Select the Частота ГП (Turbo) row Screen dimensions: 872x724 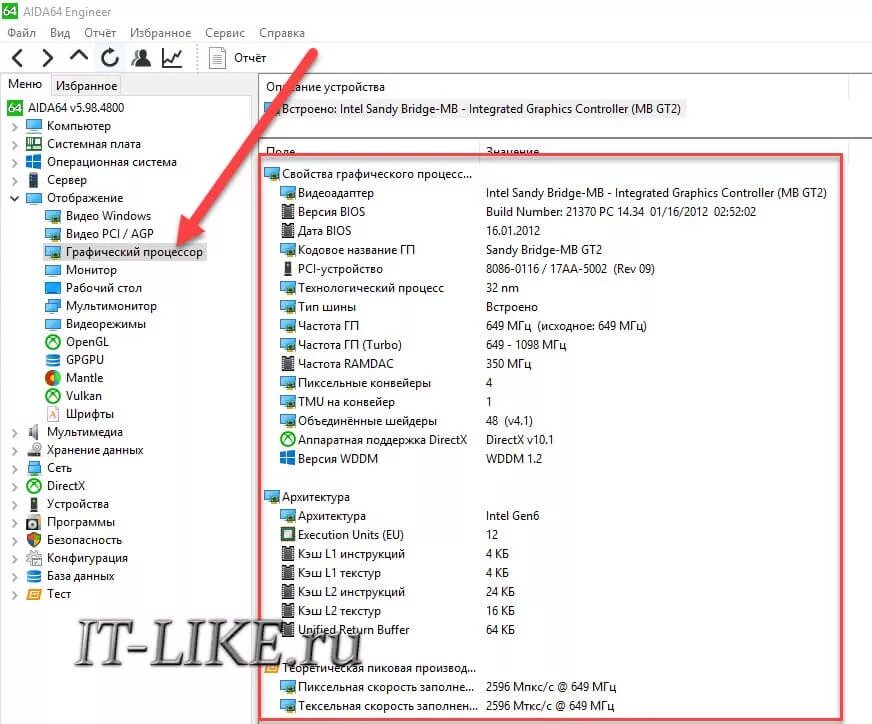coord(423,345)
